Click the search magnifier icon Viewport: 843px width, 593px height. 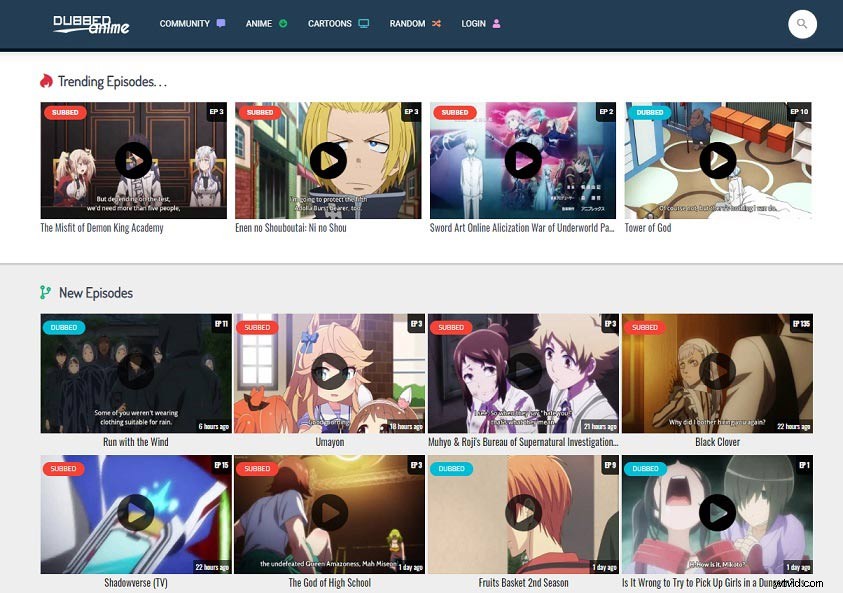(802, 24)
